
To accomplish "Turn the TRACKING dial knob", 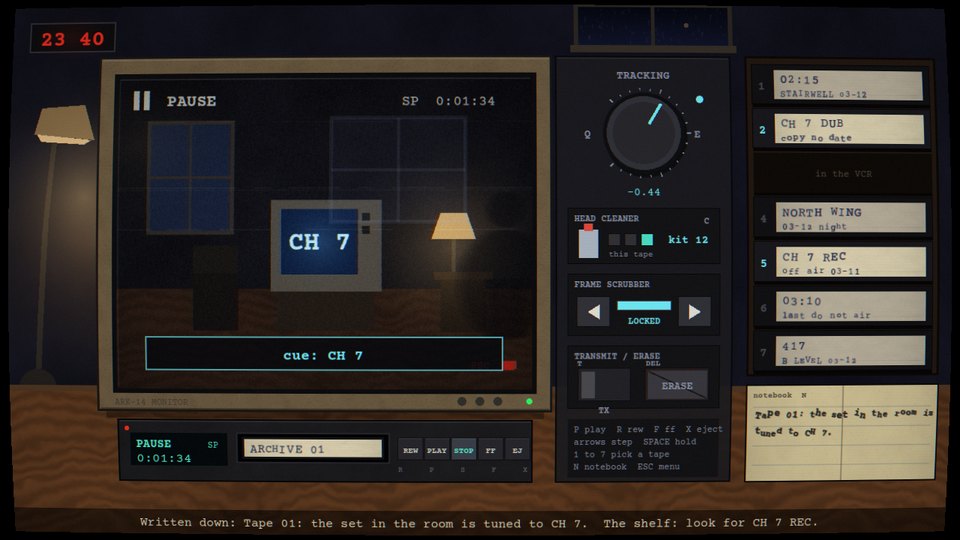I will point(643,133).
